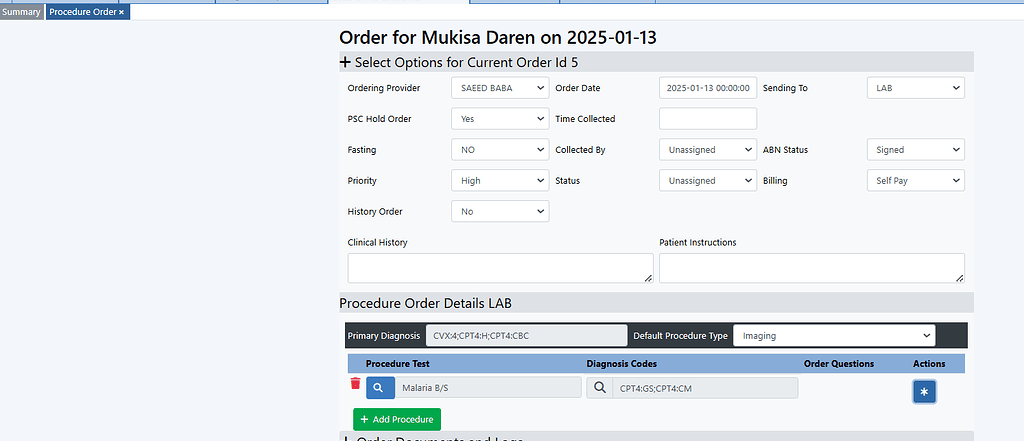
Task: Open the Fasting dropdown
Action: 500,150
